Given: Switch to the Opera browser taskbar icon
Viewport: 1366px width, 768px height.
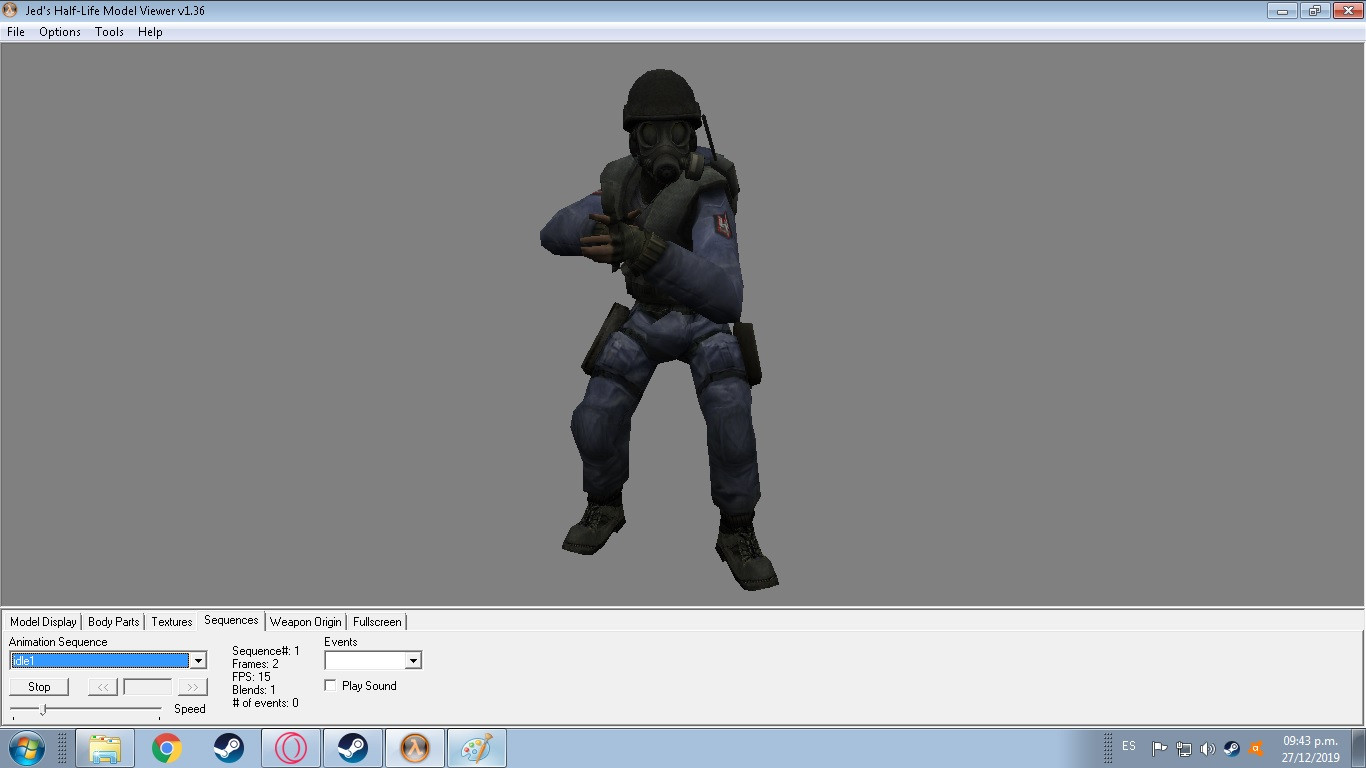Looking at the screenshot, I should [x=291, y=748].
